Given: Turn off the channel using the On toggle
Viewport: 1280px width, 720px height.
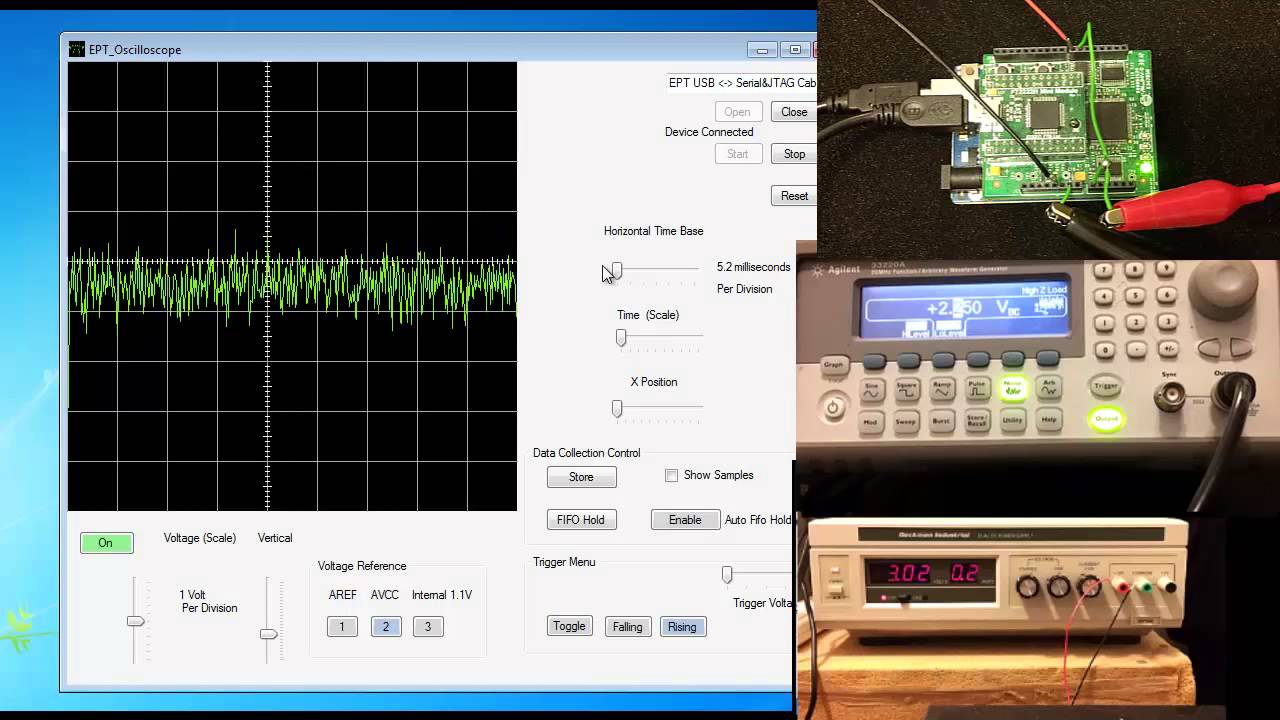Looking at the screenshot, I should [105, 542].
